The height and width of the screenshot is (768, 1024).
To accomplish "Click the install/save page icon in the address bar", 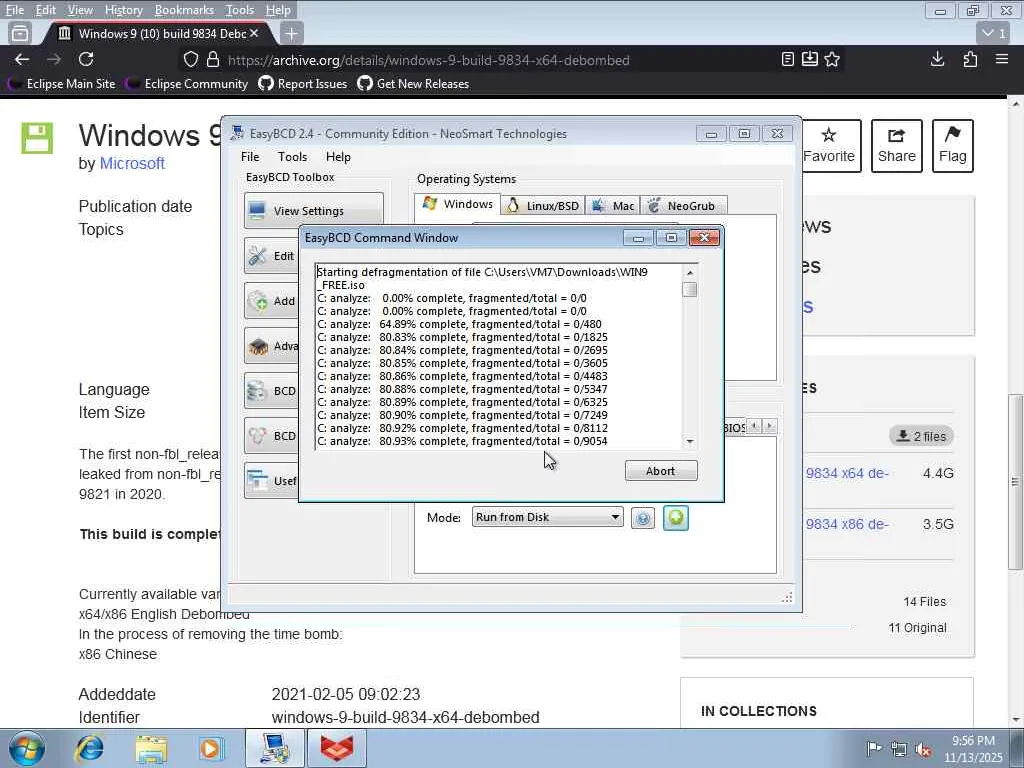I will coord(810,59).
